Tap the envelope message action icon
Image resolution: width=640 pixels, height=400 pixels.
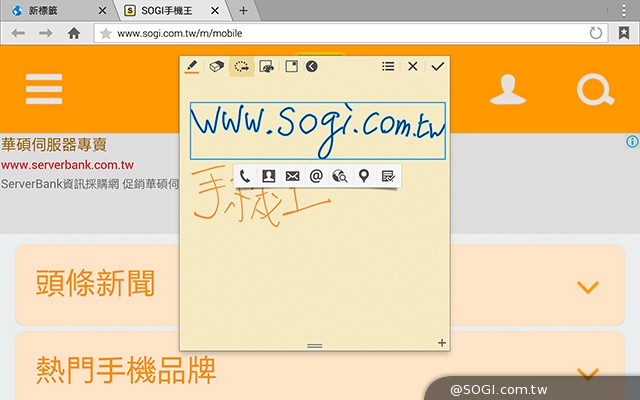(x=292, y=176)
